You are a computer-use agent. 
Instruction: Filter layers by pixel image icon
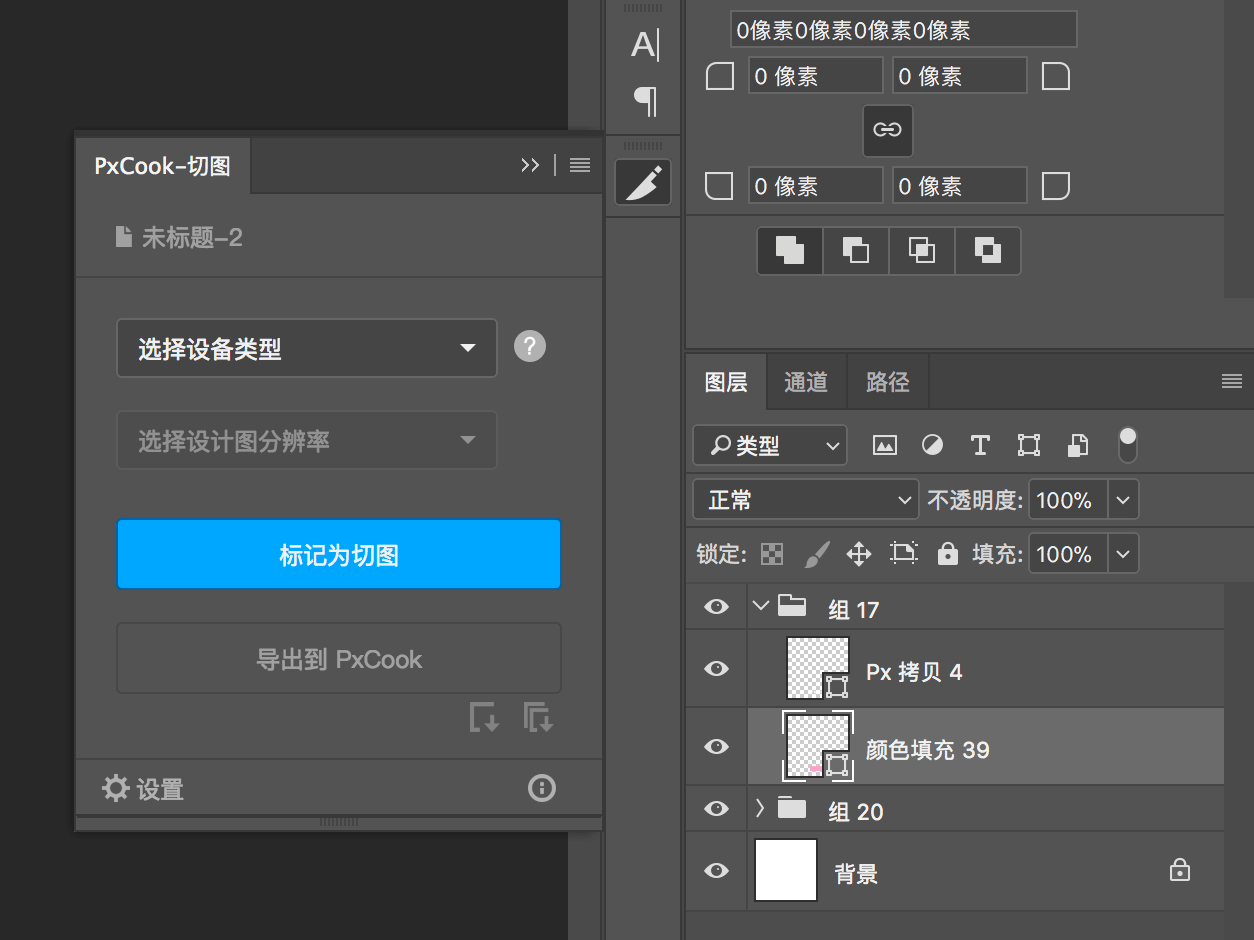point(884,446)
